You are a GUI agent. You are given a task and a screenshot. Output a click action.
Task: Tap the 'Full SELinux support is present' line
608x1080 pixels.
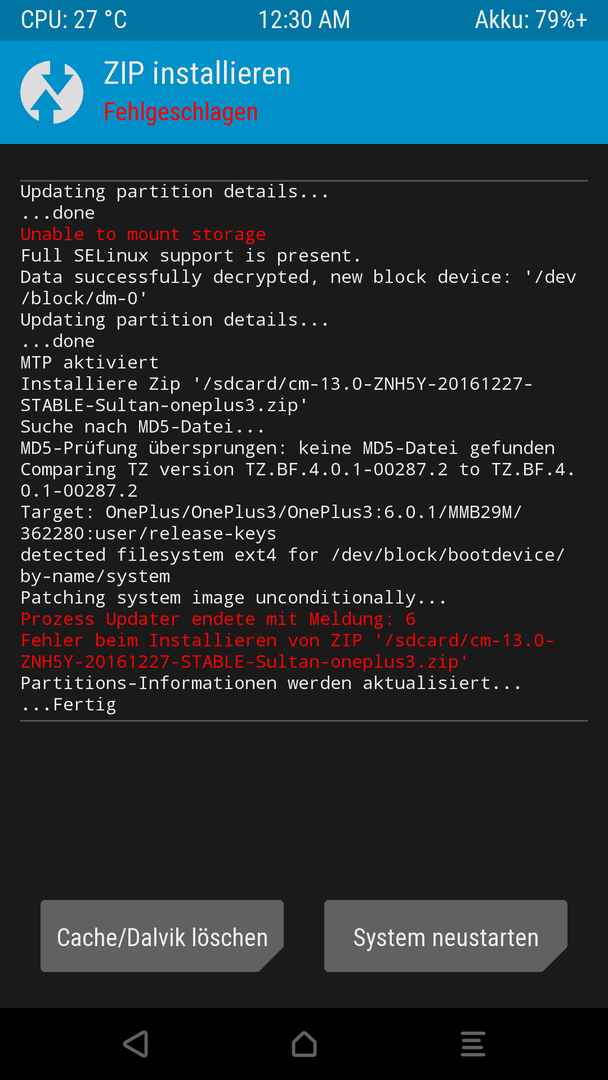click(x=191, y=256)
